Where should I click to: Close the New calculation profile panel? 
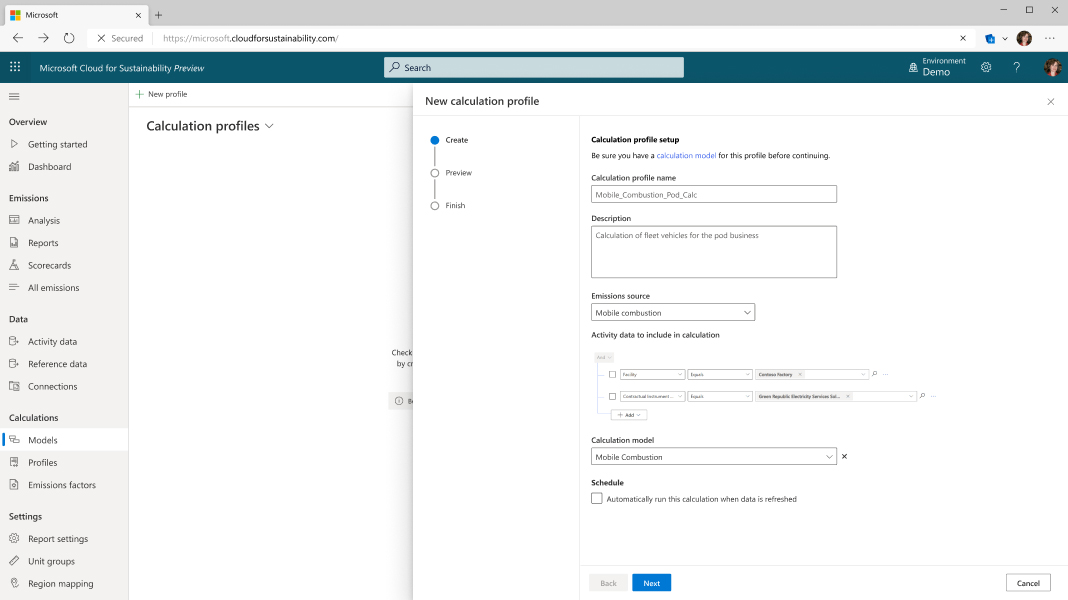point(1051,101)
